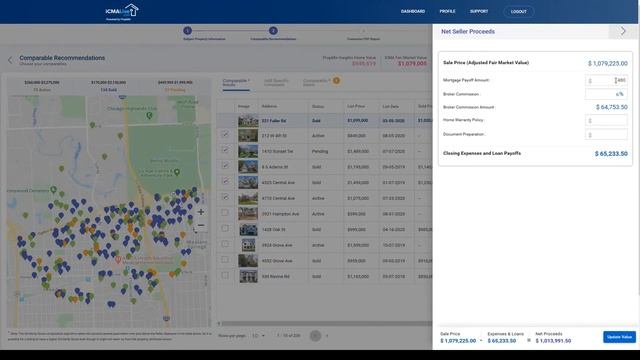Switch to the first Comparable Results tab

click(236, 83)
